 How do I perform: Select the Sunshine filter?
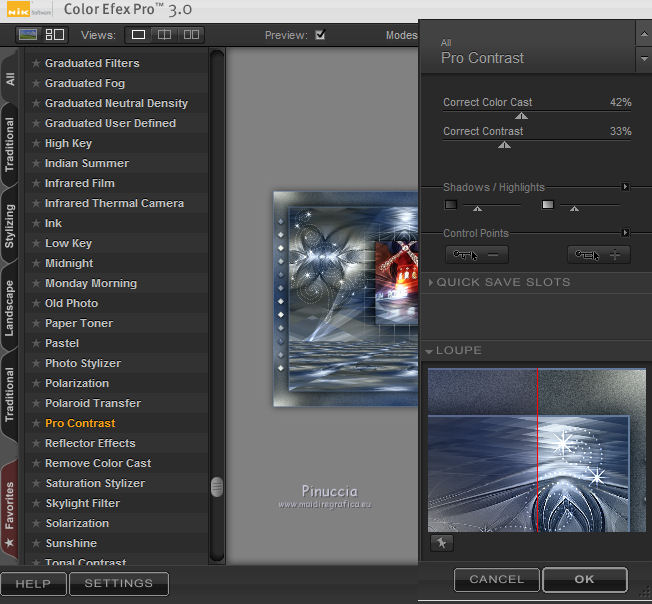pos(116,543)
